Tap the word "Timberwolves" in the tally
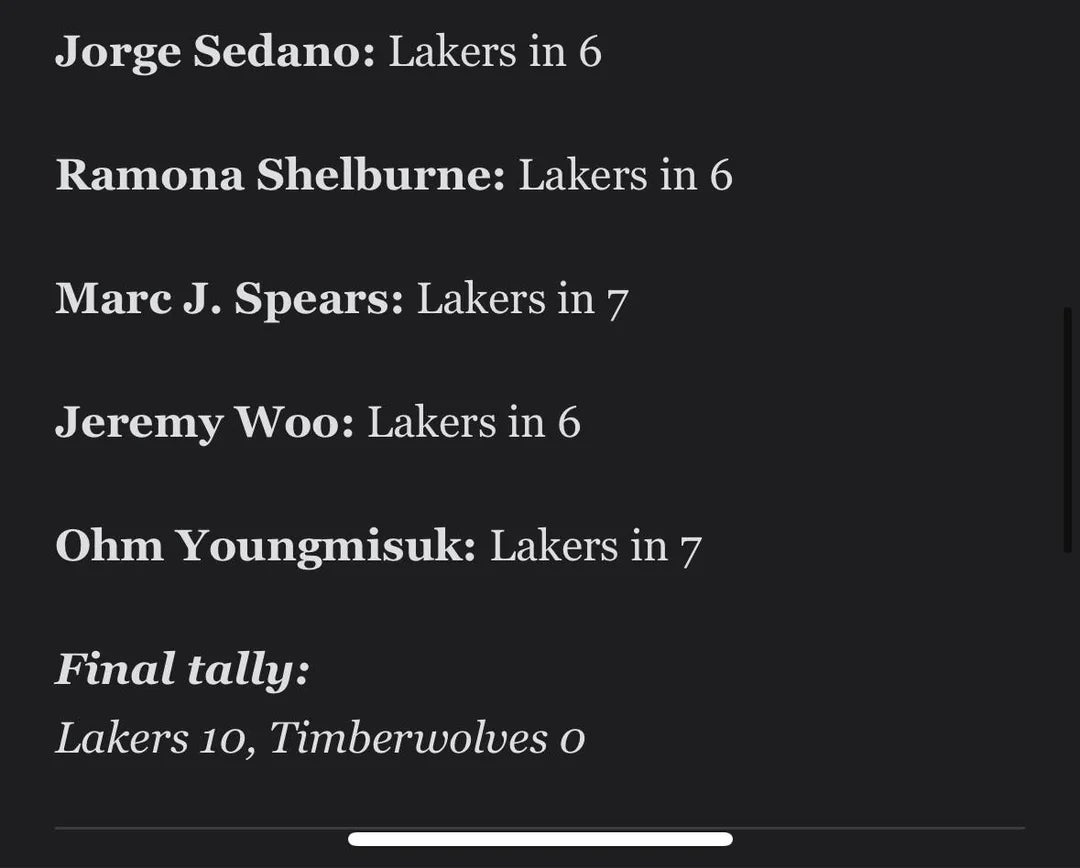 pyautogui.click(x=408, y=739)
